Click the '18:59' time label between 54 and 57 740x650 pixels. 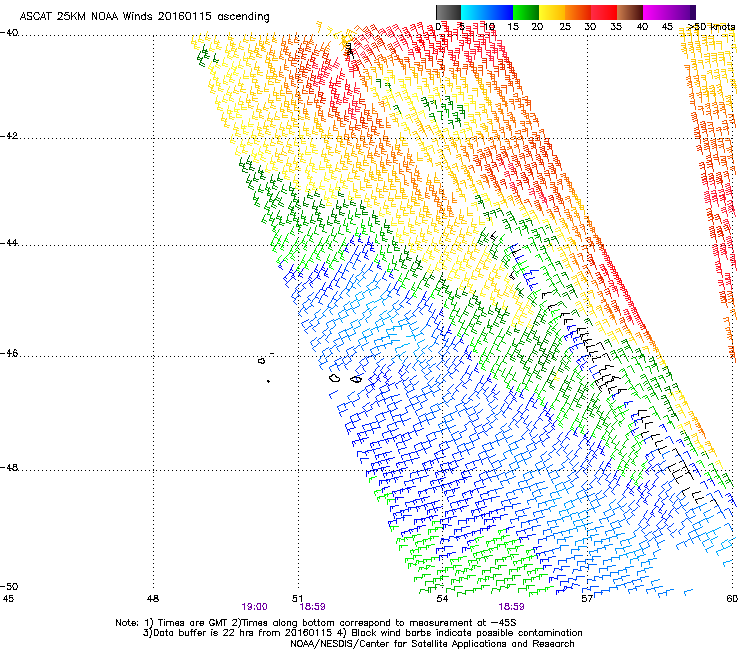point(511,607)
